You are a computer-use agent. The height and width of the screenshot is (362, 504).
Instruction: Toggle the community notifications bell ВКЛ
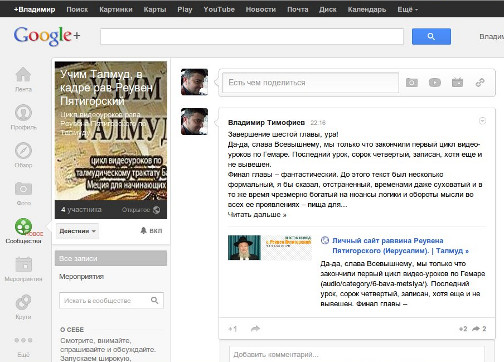151,231
